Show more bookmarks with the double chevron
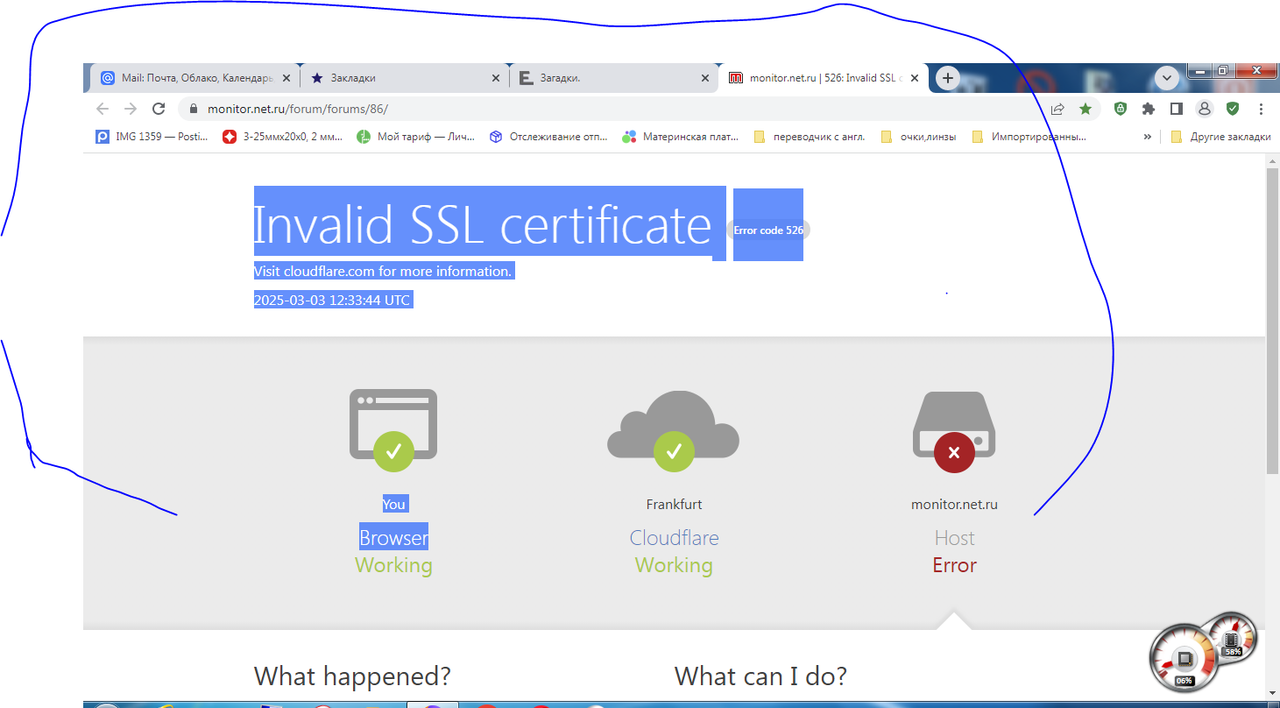The width and height of the screenshot is (1280, 708). [1147, 137]
